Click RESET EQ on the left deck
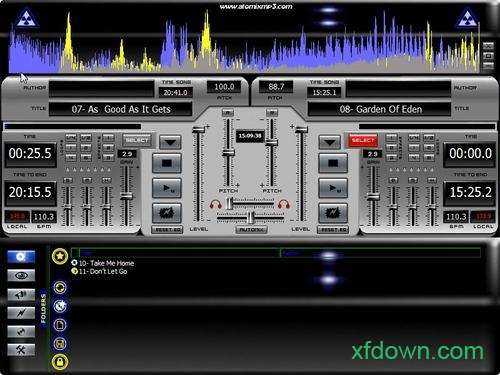The width and height of the screenshot is (500, 375). point(167,230)
